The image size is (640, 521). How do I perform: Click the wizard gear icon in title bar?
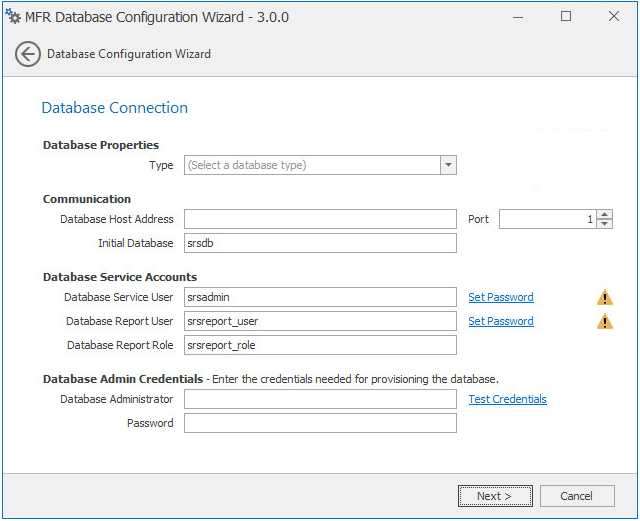[x=14, y=17]
